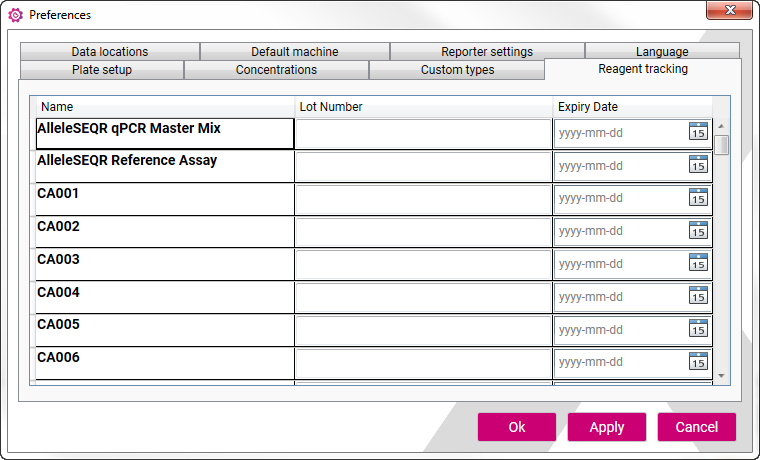Screen dimensions: 760x460
Task: Open calendar picker in CA003 row
Action: click(698, 263)
